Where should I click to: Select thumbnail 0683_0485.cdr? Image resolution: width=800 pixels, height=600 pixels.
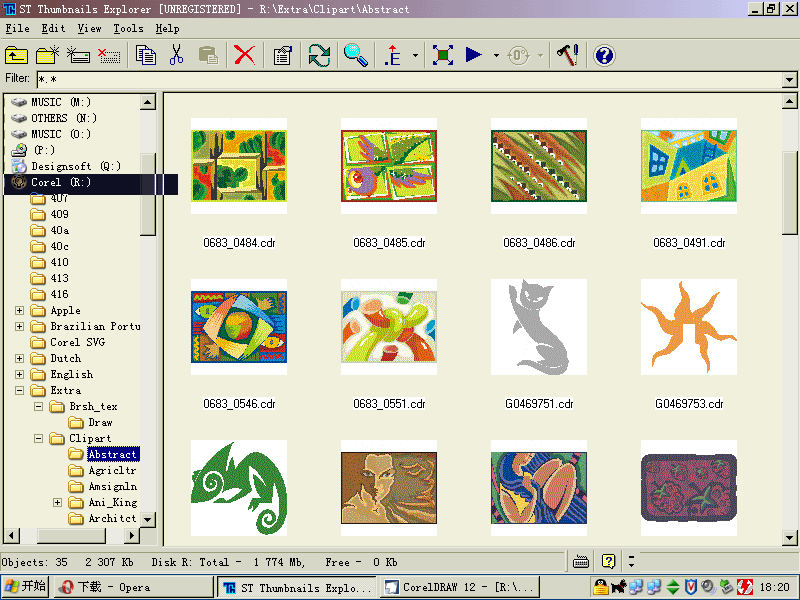pos(389,166)
